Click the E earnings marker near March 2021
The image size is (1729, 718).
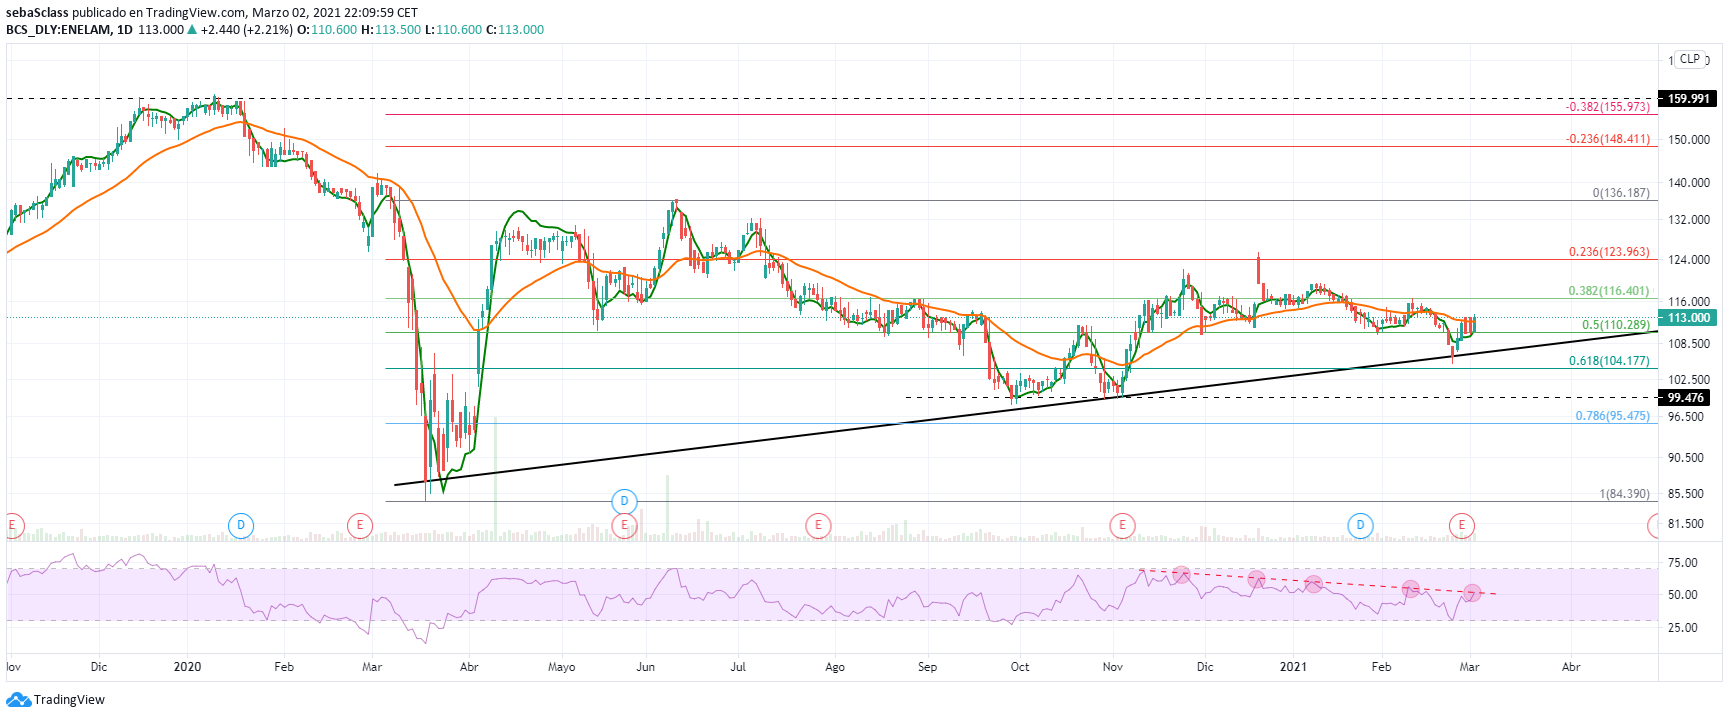point(1462,525)
